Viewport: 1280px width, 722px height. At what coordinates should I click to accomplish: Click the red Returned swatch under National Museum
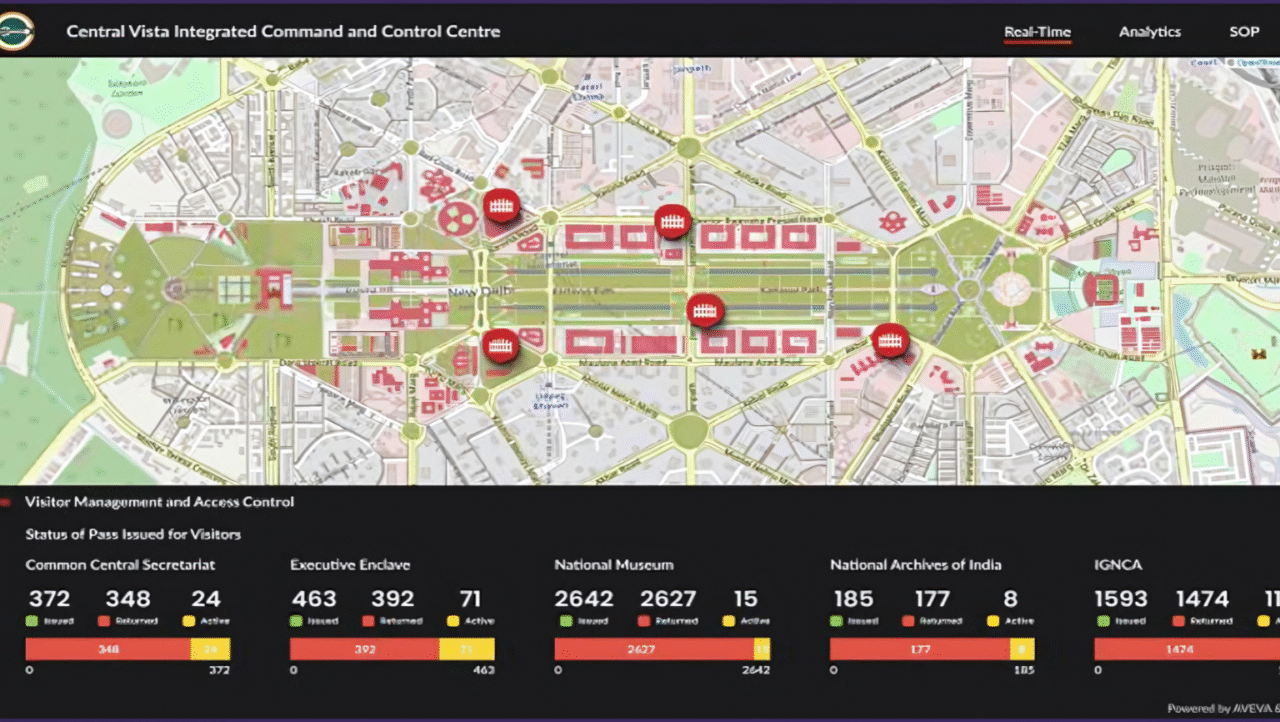(x=644, y=621)
